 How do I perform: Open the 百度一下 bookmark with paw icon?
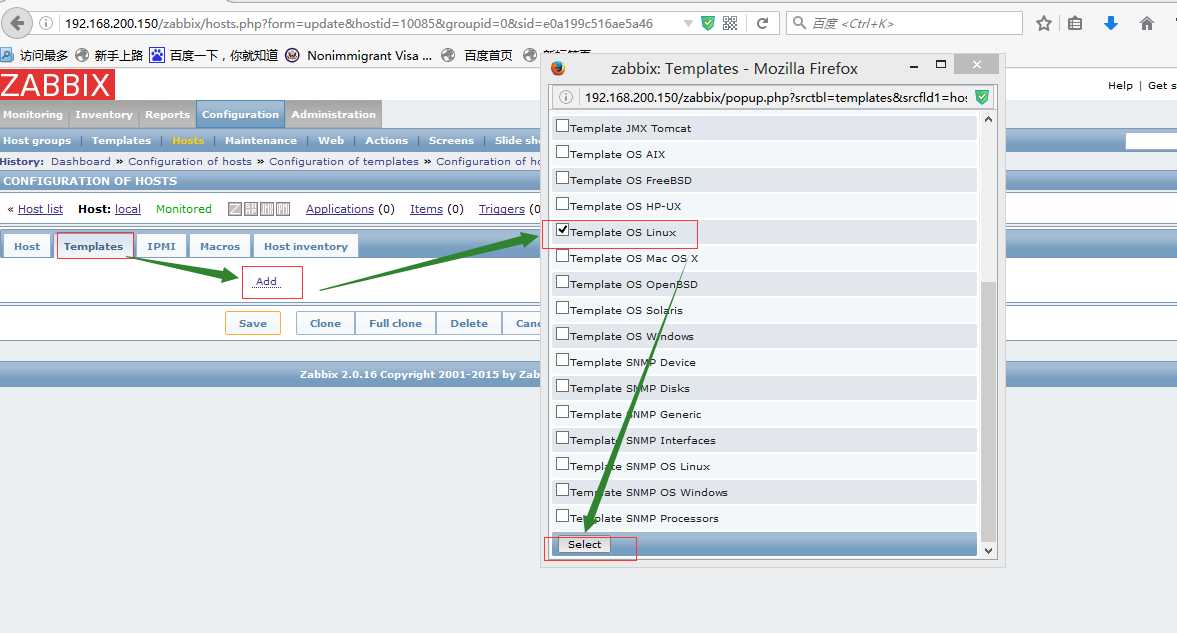[x=214, y=55]
